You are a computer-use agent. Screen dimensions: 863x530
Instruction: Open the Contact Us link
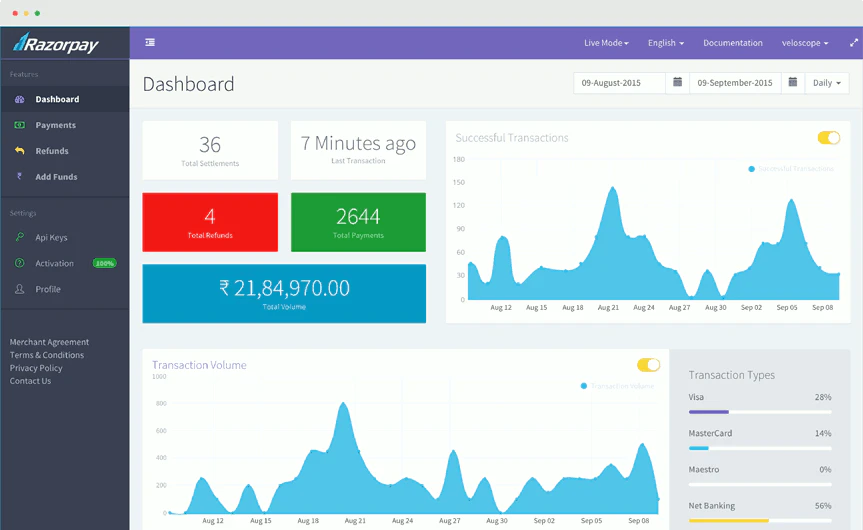click(30, 381)
